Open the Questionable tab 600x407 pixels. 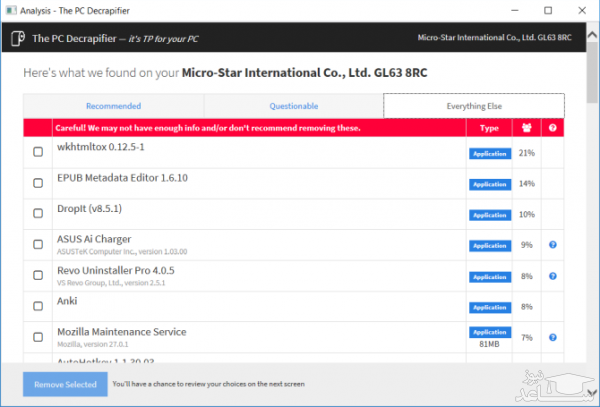point(293,106)
